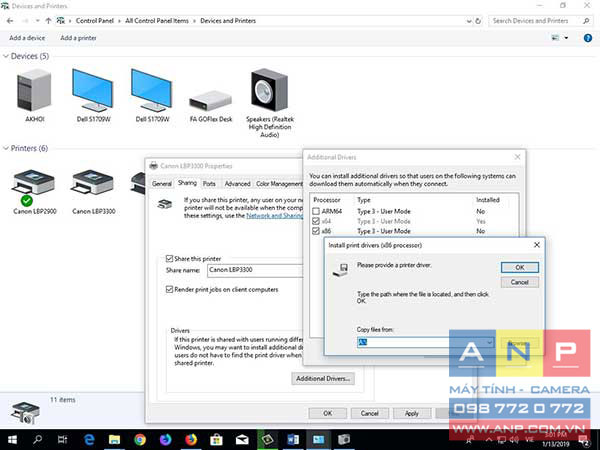Select the Canon LBP3300 printer icon
Image resolution: width=600 pixels, height=450 pixels.
click(x=93, y=182)
